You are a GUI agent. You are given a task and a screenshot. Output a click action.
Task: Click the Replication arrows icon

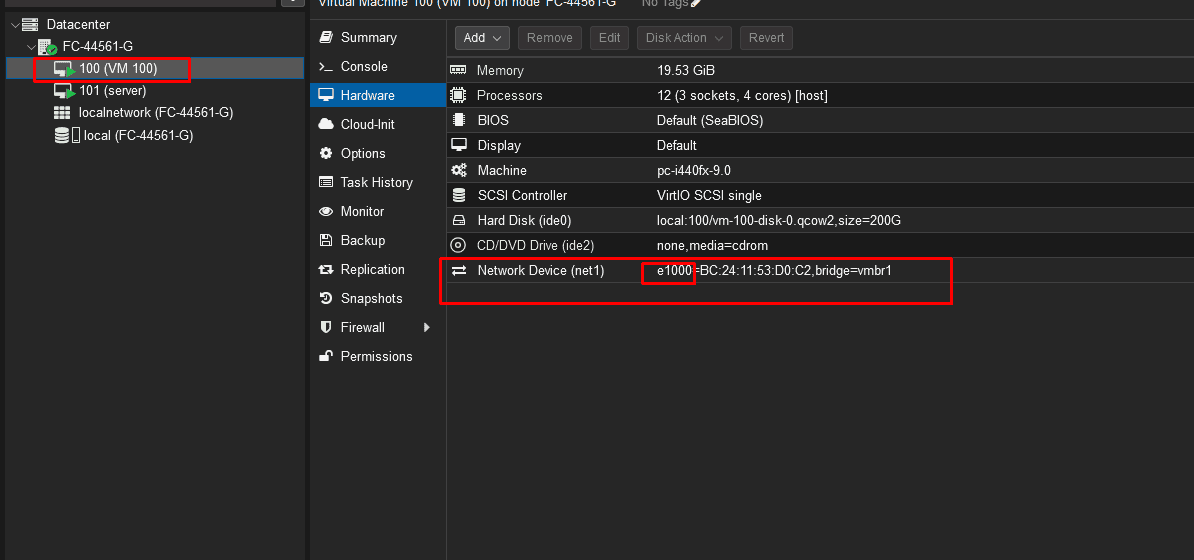point(326,269)
